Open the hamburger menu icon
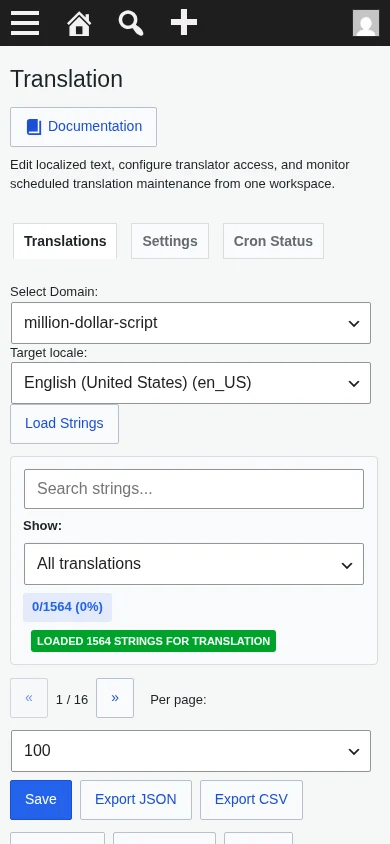Image resolution: width=390 pixels, height=844 pixels. [25, 23]
